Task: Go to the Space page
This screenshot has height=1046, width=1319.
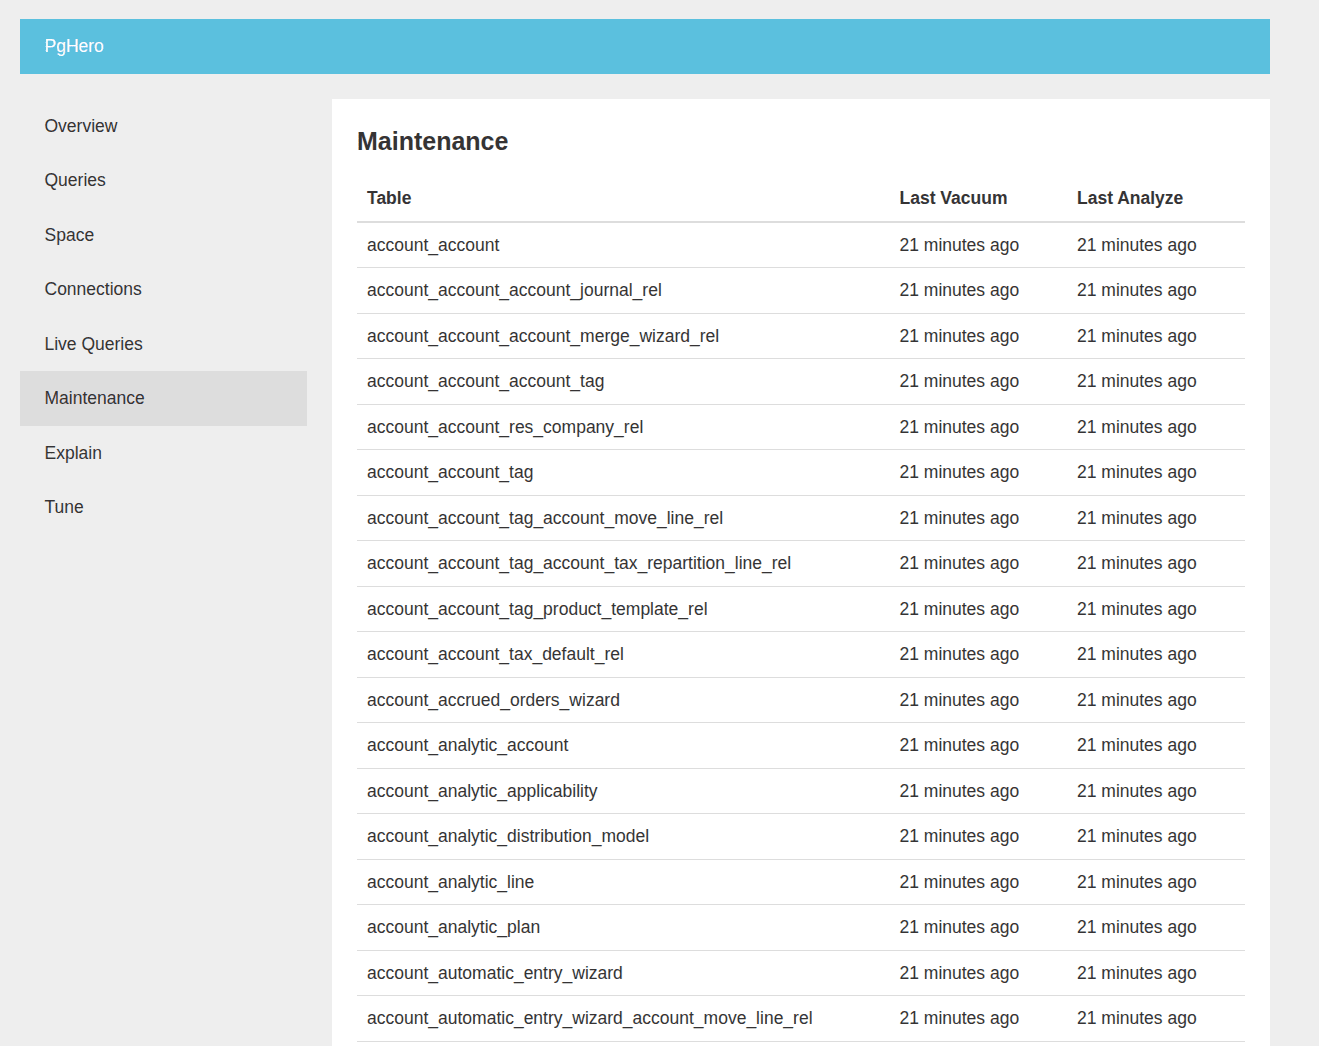Action: coord(69,235)
